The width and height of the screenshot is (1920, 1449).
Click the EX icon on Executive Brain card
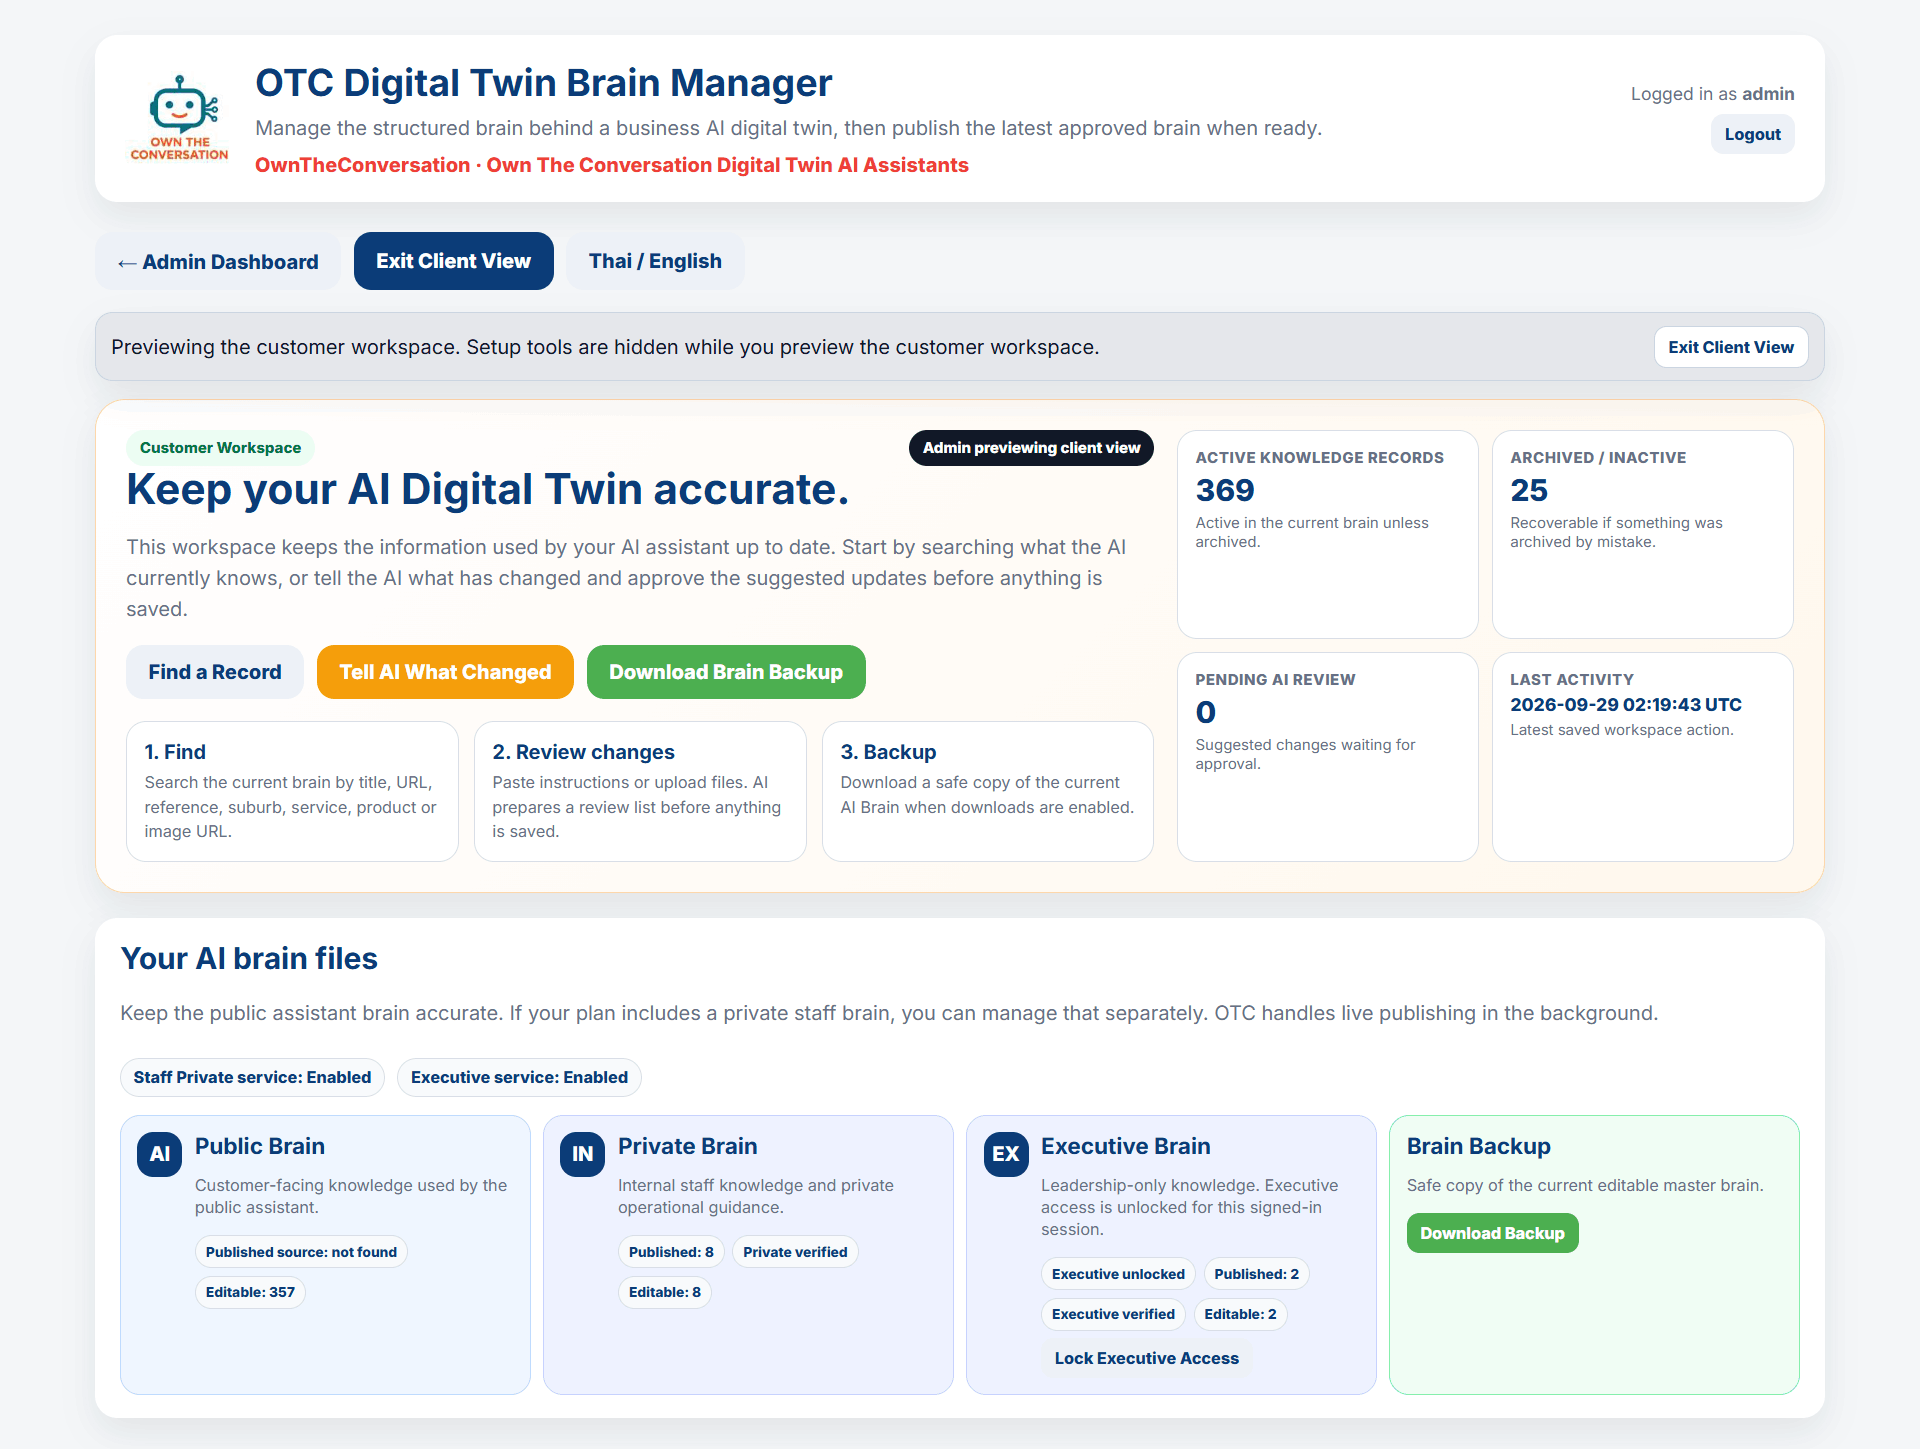click(x=1006, y=1154)
